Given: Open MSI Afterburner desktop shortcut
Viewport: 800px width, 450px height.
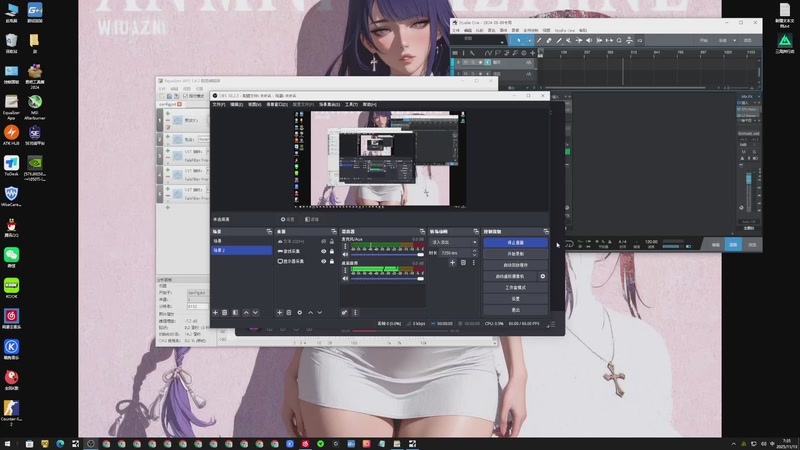Looking at the screenshot, I should tap(35, 107).
